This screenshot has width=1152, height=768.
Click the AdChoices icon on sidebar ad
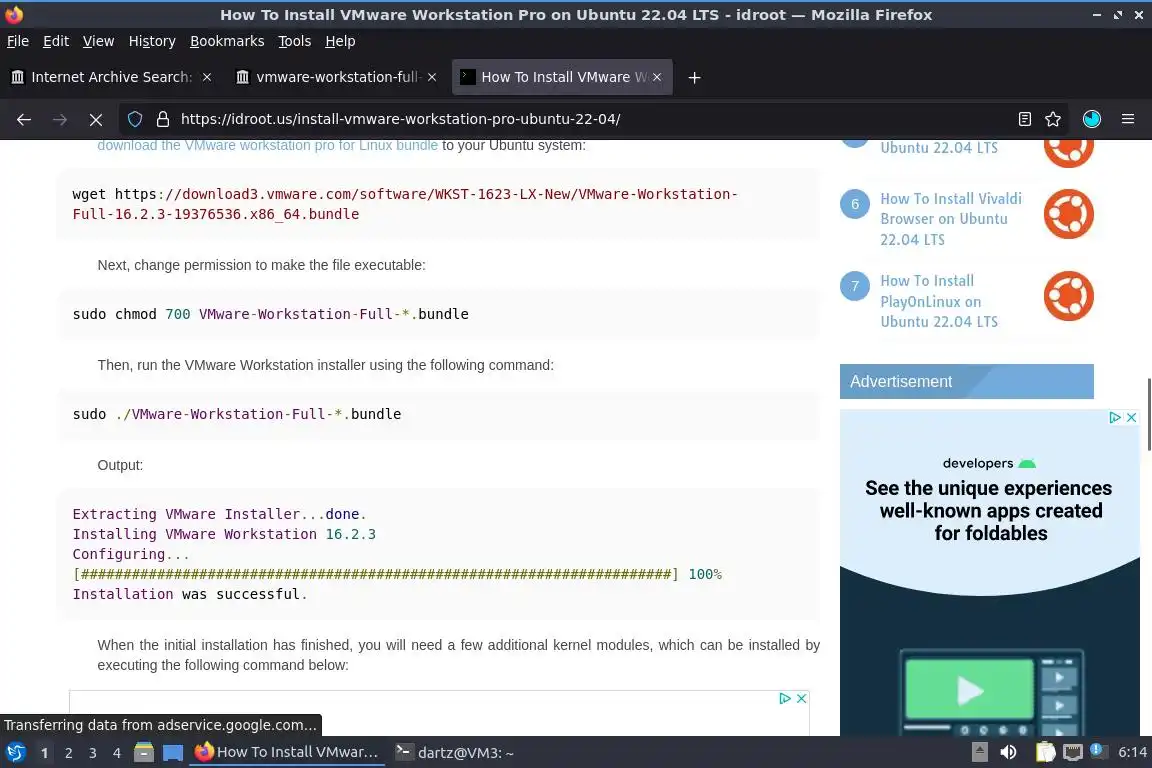[x=1115, y=417]
